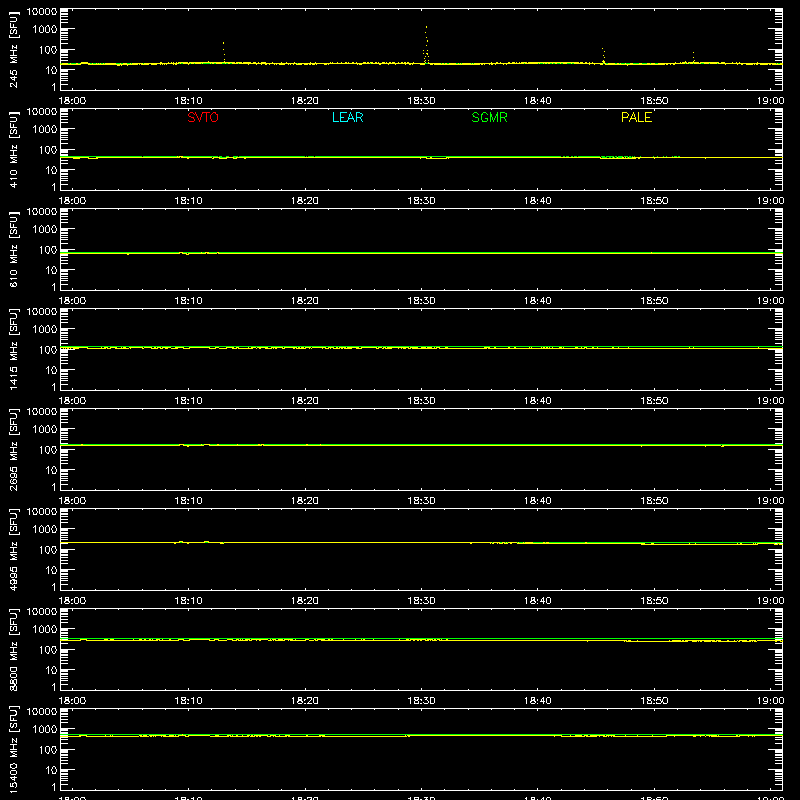This screenshot has width=800, height=800.
Task: Click the 18:10 tick label under 410 MHz panel
Action: (x=189, y=201)
